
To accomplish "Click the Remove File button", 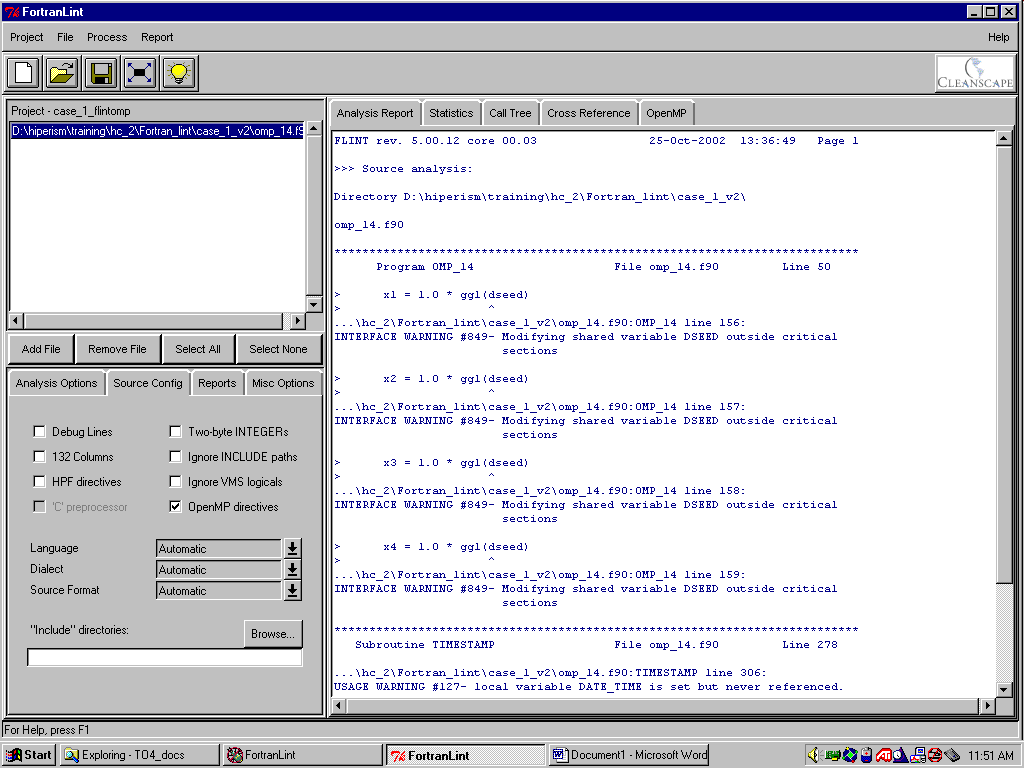I will tap(117, 349).
